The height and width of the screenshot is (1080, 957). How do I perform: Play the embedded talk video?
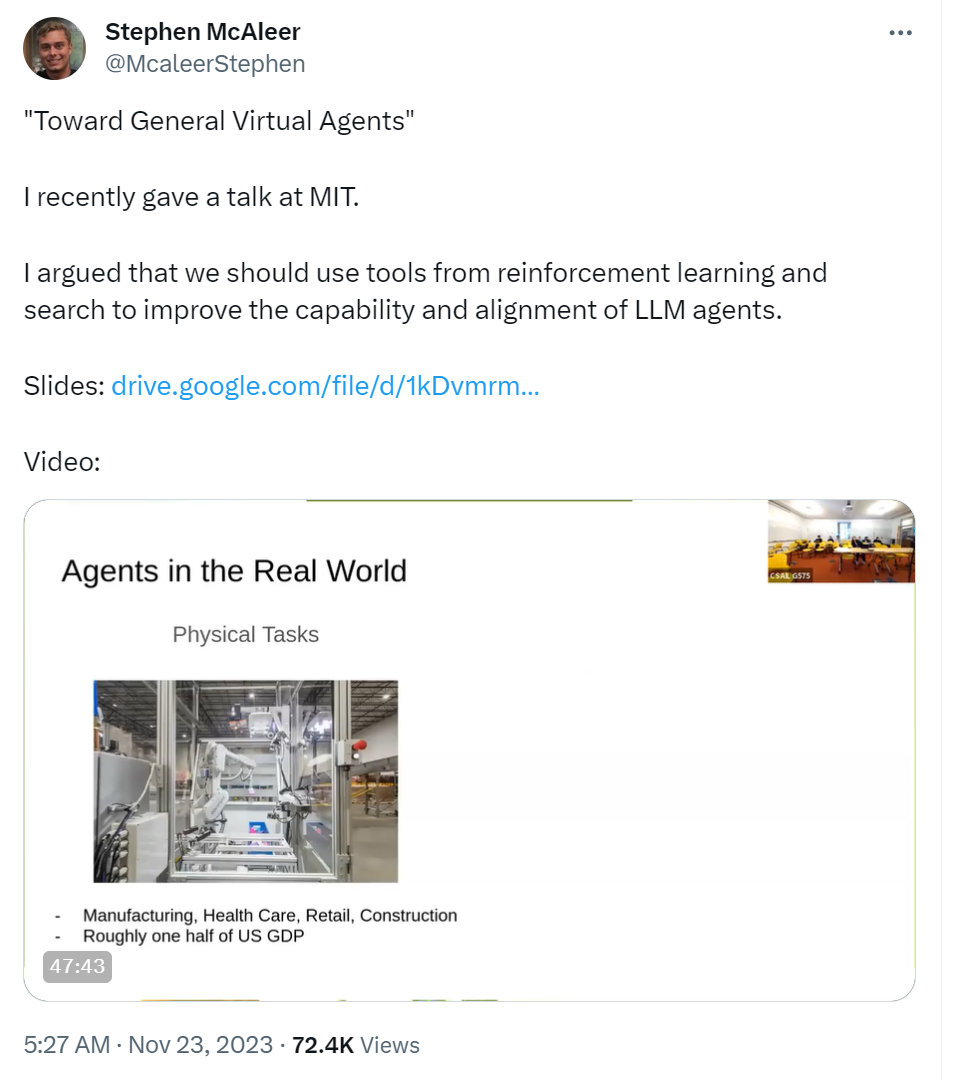pos(469,750)
